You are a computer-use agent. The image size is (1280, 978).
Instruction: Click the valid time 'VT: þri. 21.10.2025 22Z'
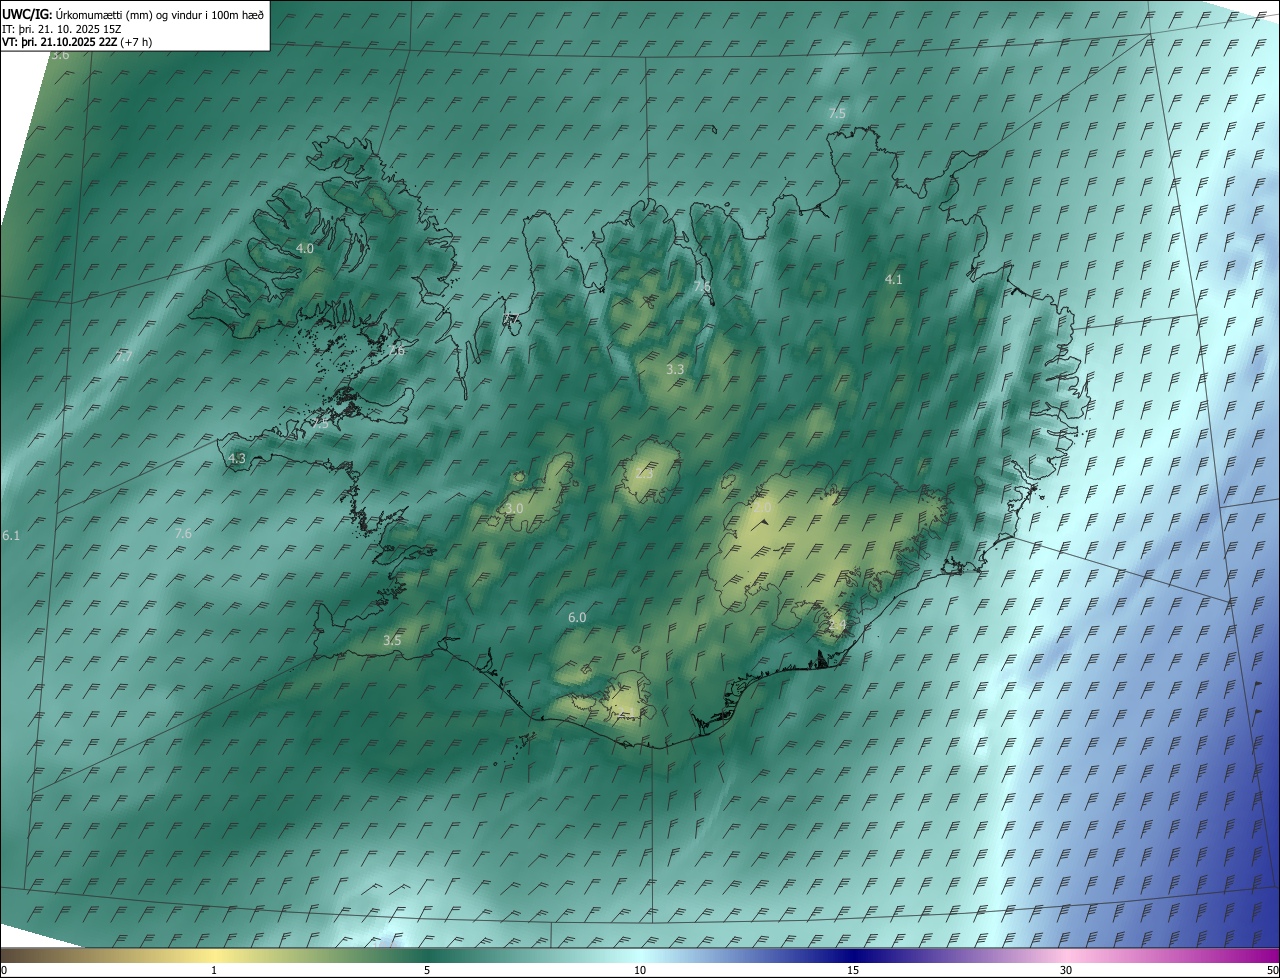[x=59, y=42]
